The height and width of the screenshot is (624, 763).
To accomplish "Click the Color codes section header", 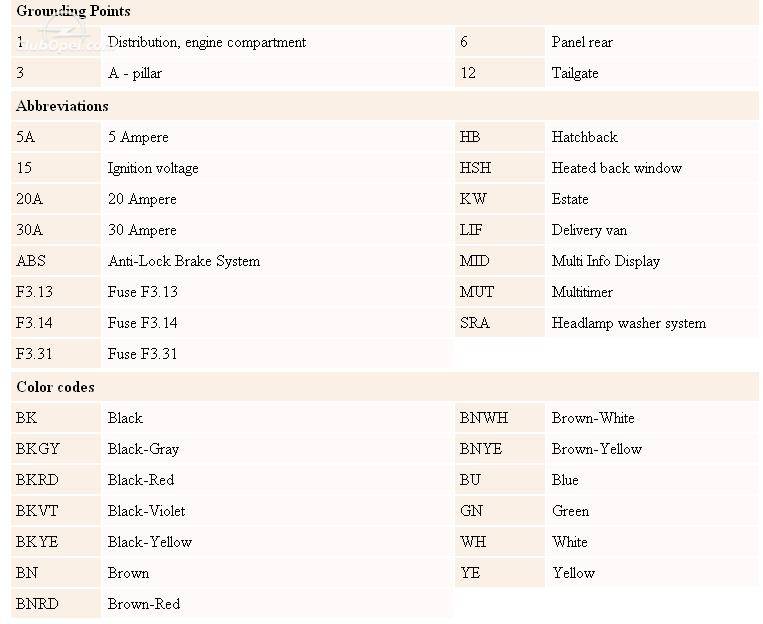I will pyautogui.click(x=55, y=387).
